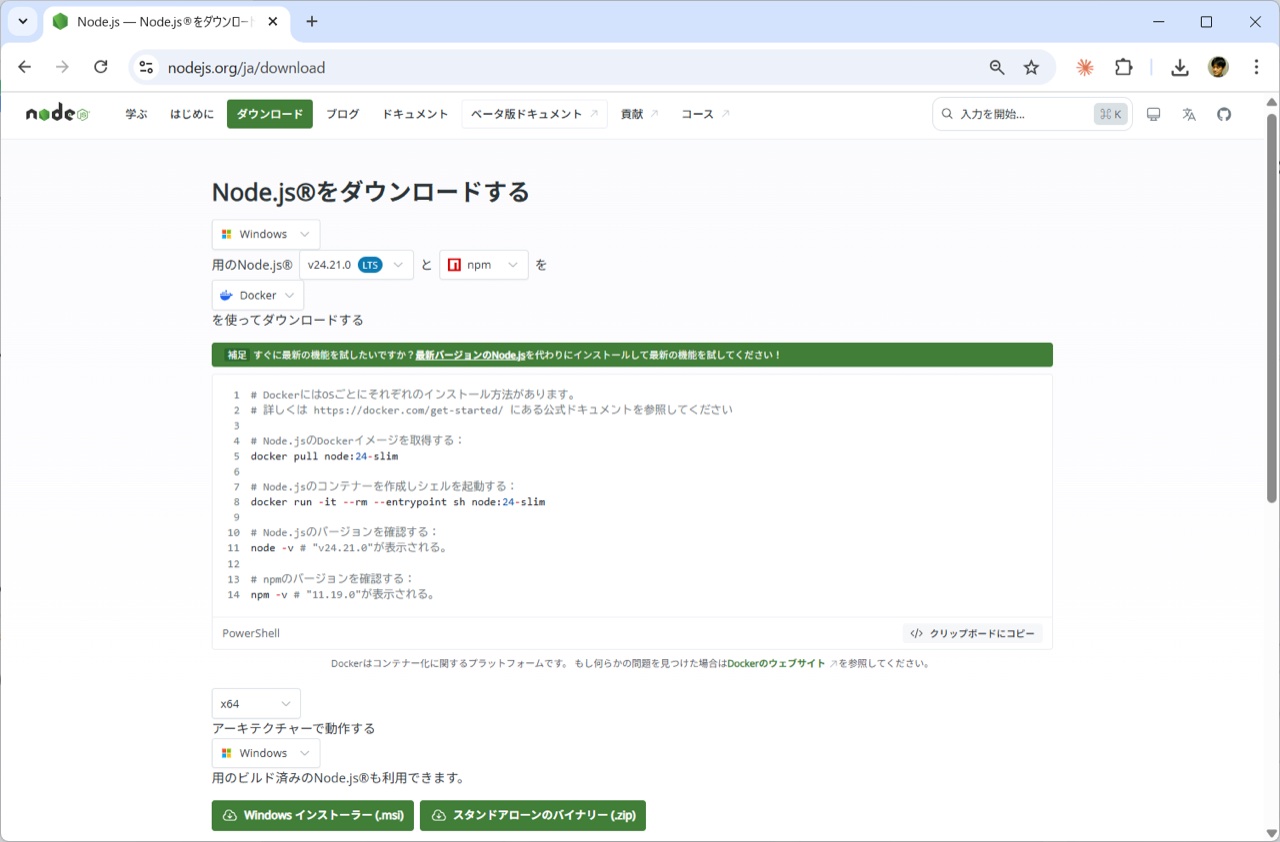This screenshot has width=1280, height=842.
Task: Click the address bar URL nodejs.org/ja/download
Action: tap(246, 68)
